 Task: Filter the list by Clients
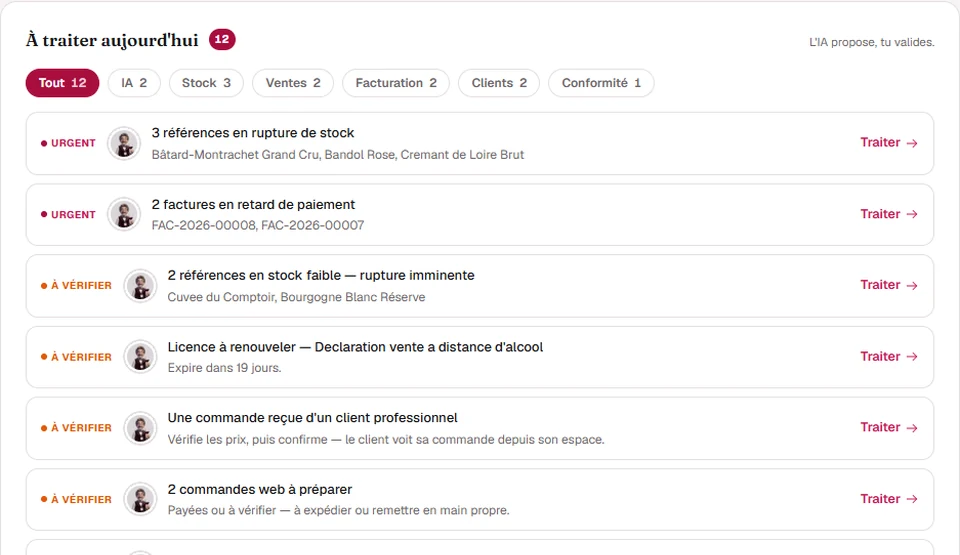(499, 83)
